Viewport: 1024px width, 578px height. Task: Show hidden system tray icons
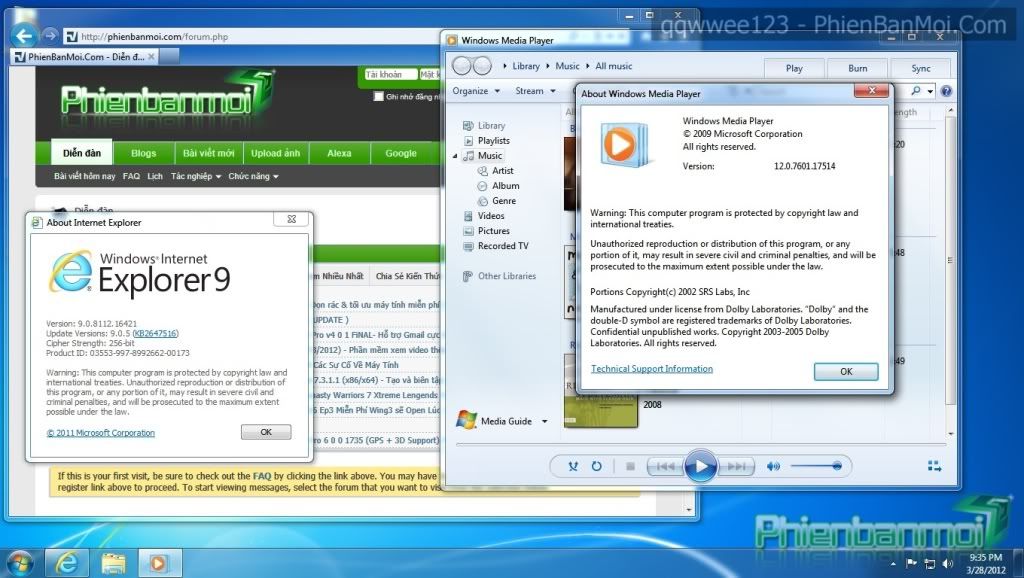click(x=893, y=563)
